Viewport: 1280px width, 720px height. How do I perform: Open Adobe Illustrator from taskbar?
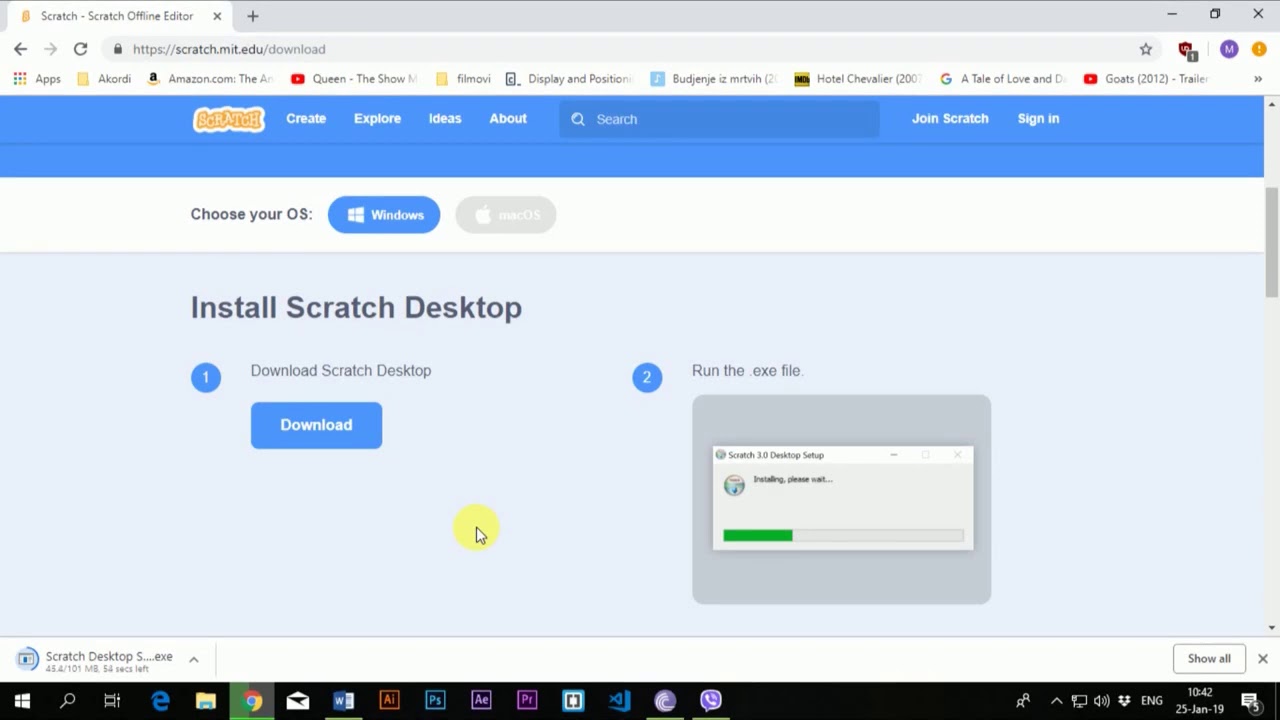coord(390,701)
